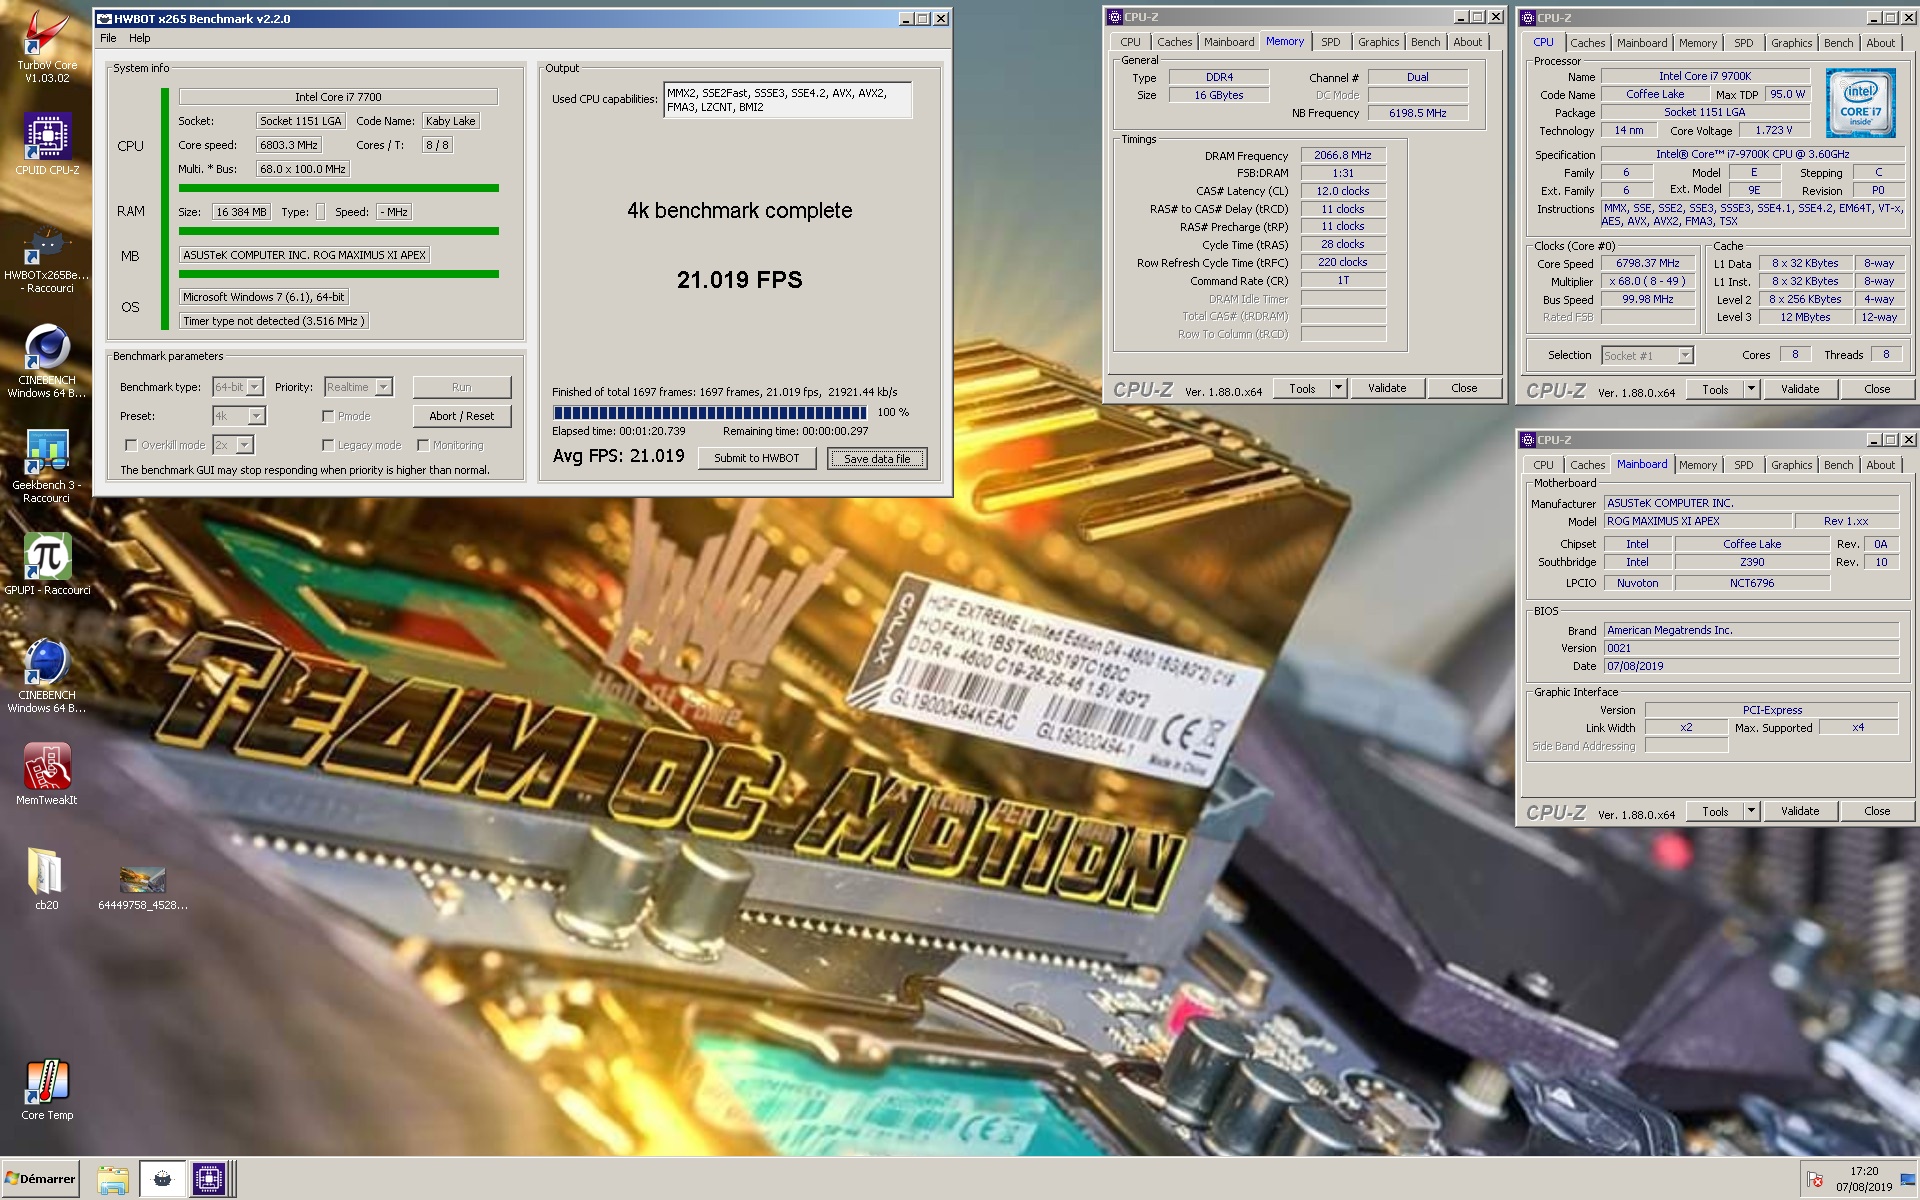Select Memory tab in CPU-Z mainboard window

tap(1697, 465)
